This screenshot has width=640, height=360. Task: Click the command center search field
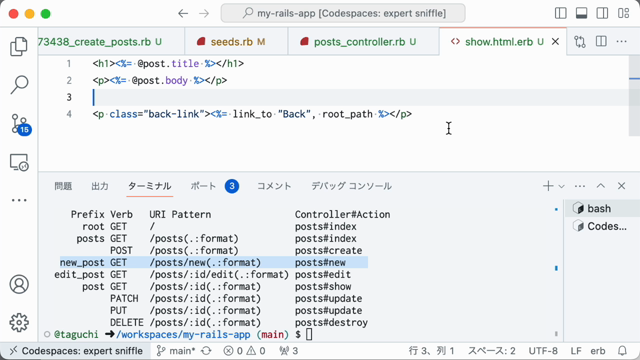343,13
